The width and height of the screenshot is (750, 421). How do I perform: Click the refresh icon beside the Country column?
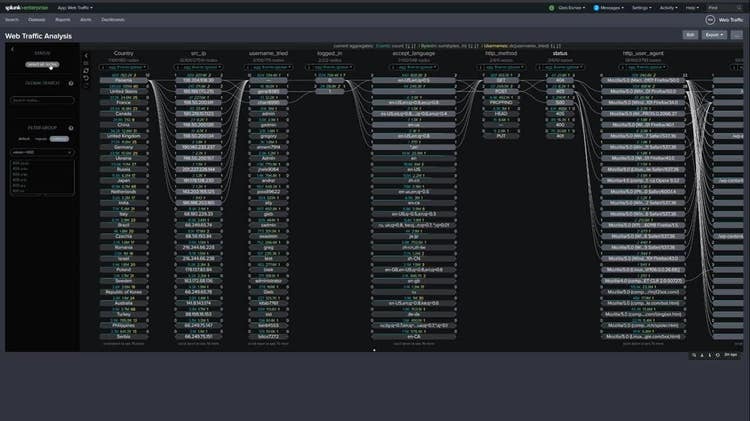click(86, 72)
